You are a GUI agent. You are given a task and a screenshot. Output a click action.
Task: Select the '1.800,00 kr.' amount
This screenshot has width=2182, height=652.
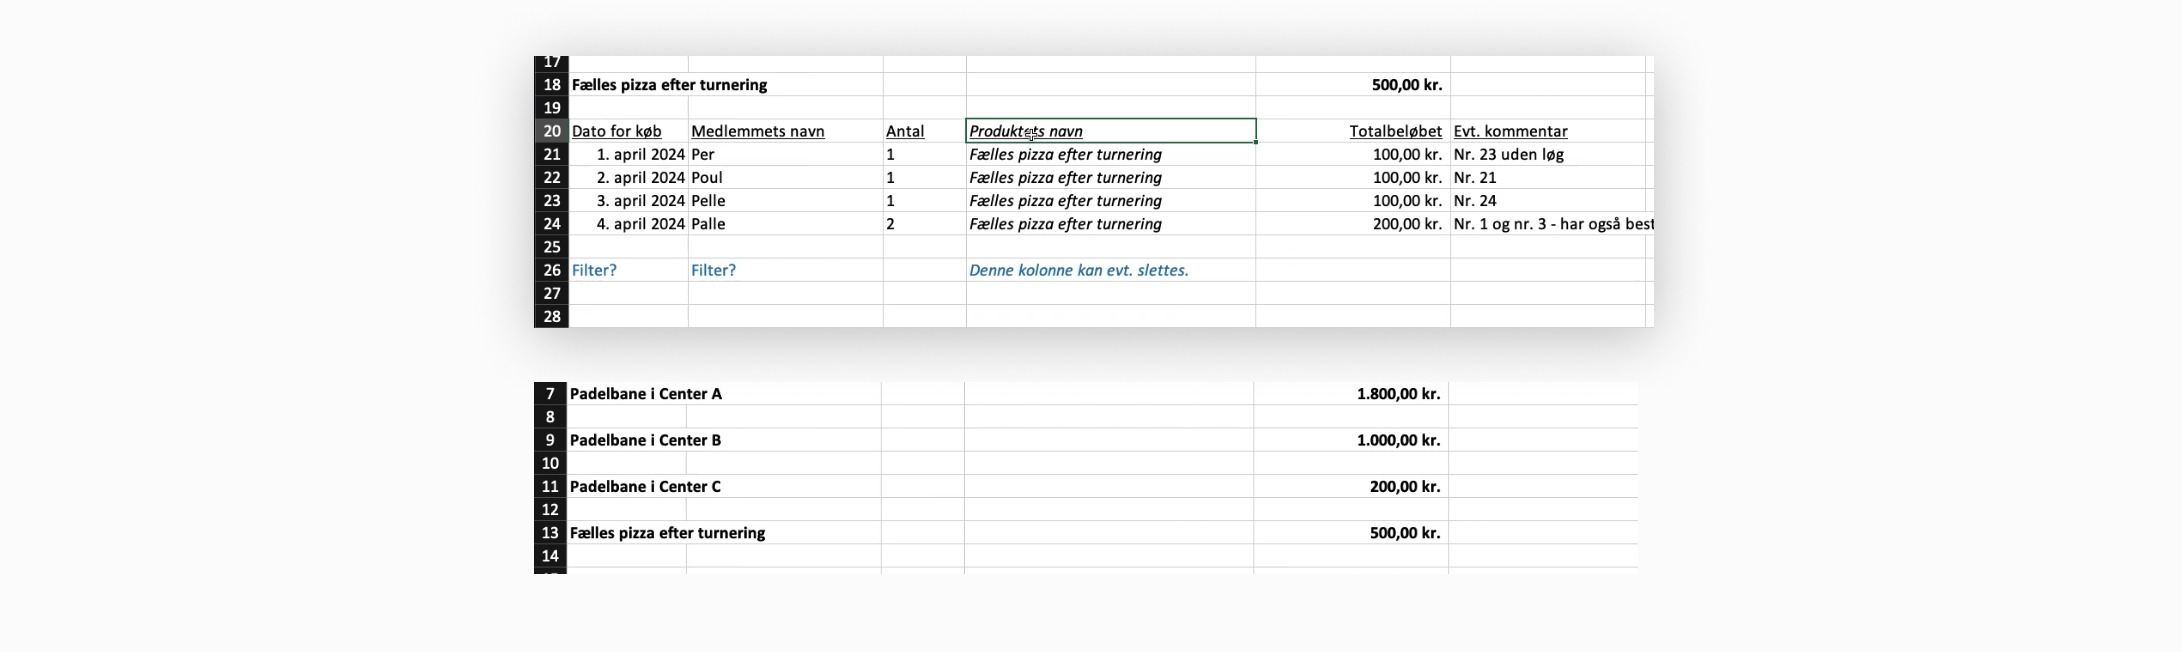click(x=1398, y=394)
